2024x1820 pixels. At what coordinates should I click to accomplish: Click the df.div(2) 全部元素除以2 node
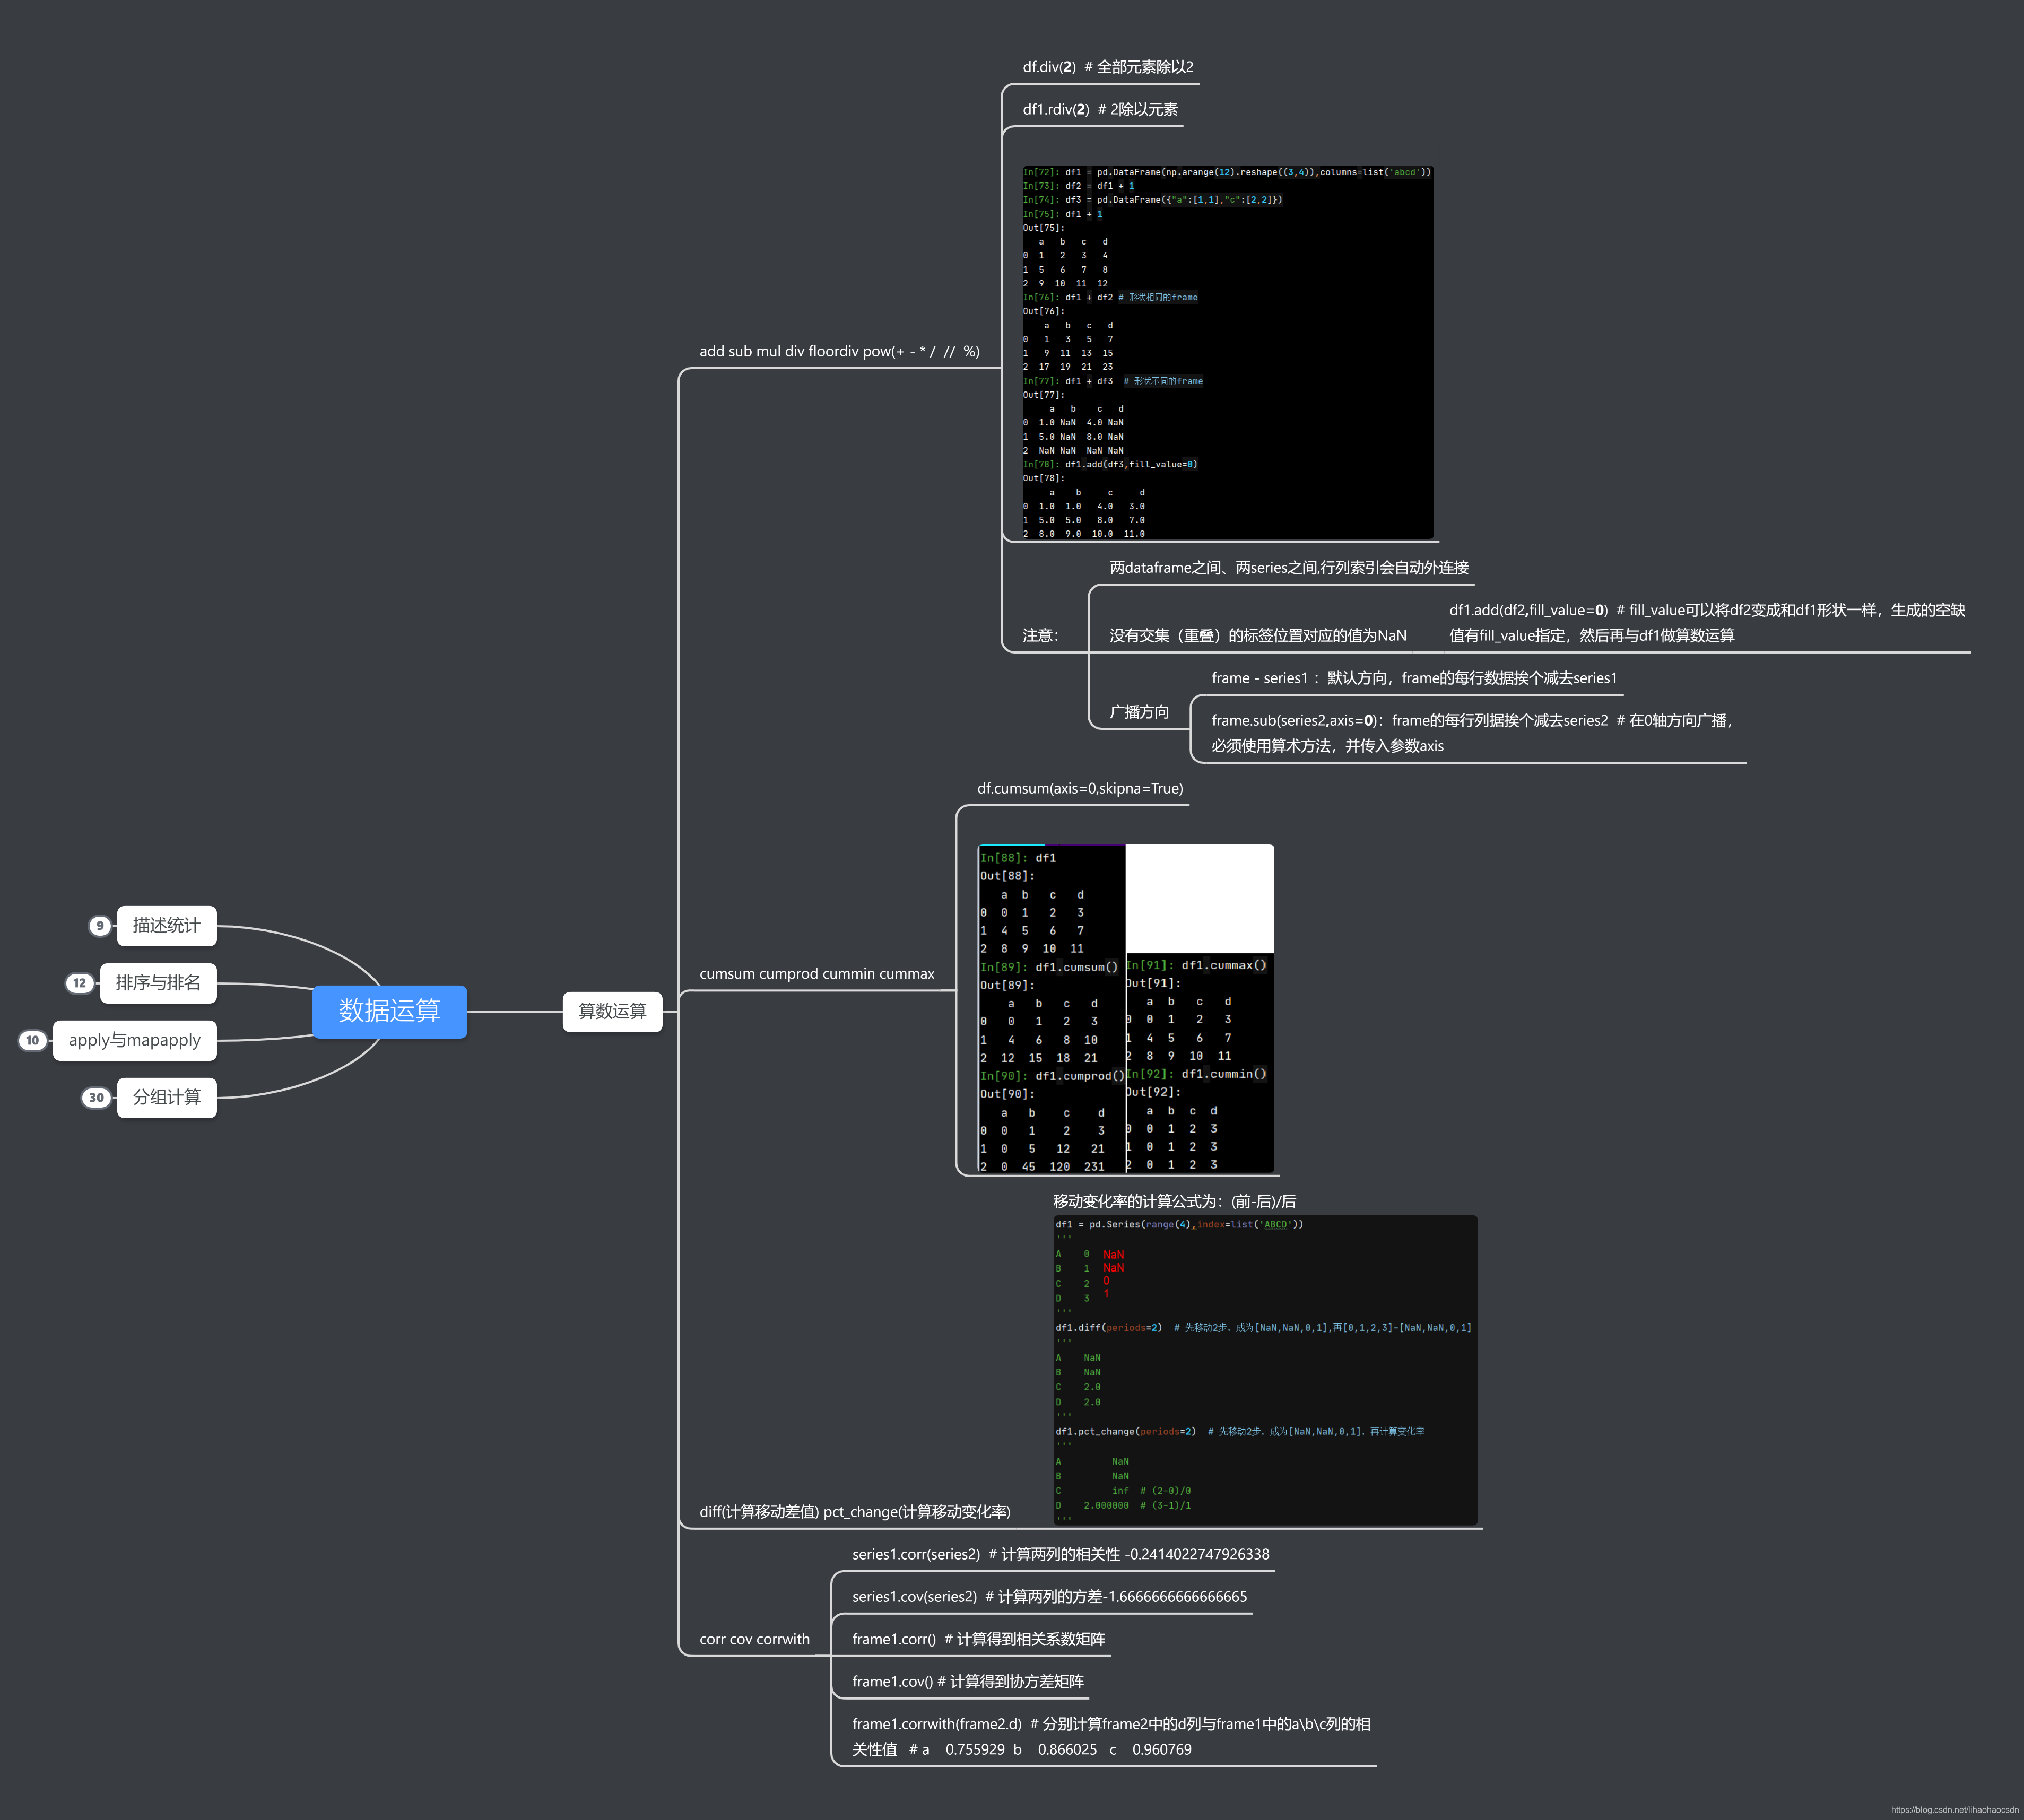1108,67
